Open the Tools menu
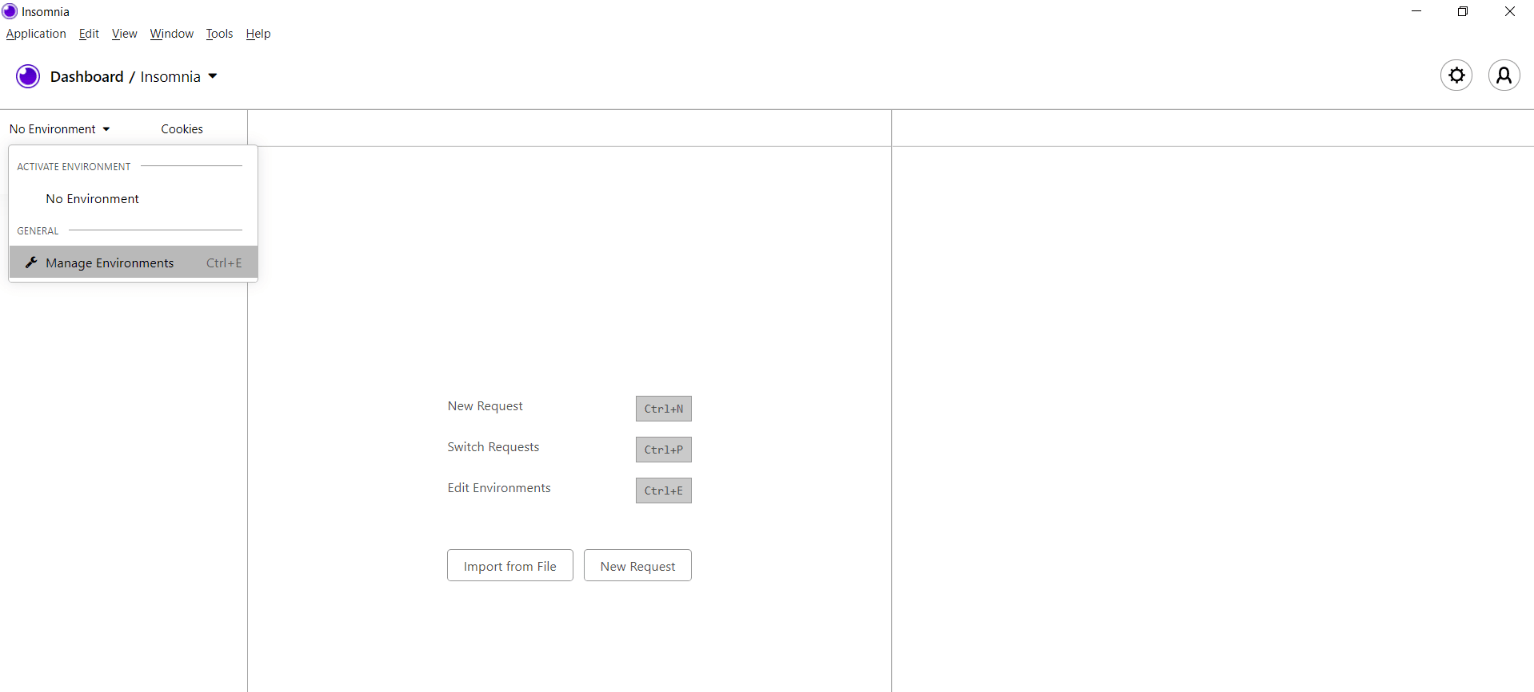 (220, 34)
